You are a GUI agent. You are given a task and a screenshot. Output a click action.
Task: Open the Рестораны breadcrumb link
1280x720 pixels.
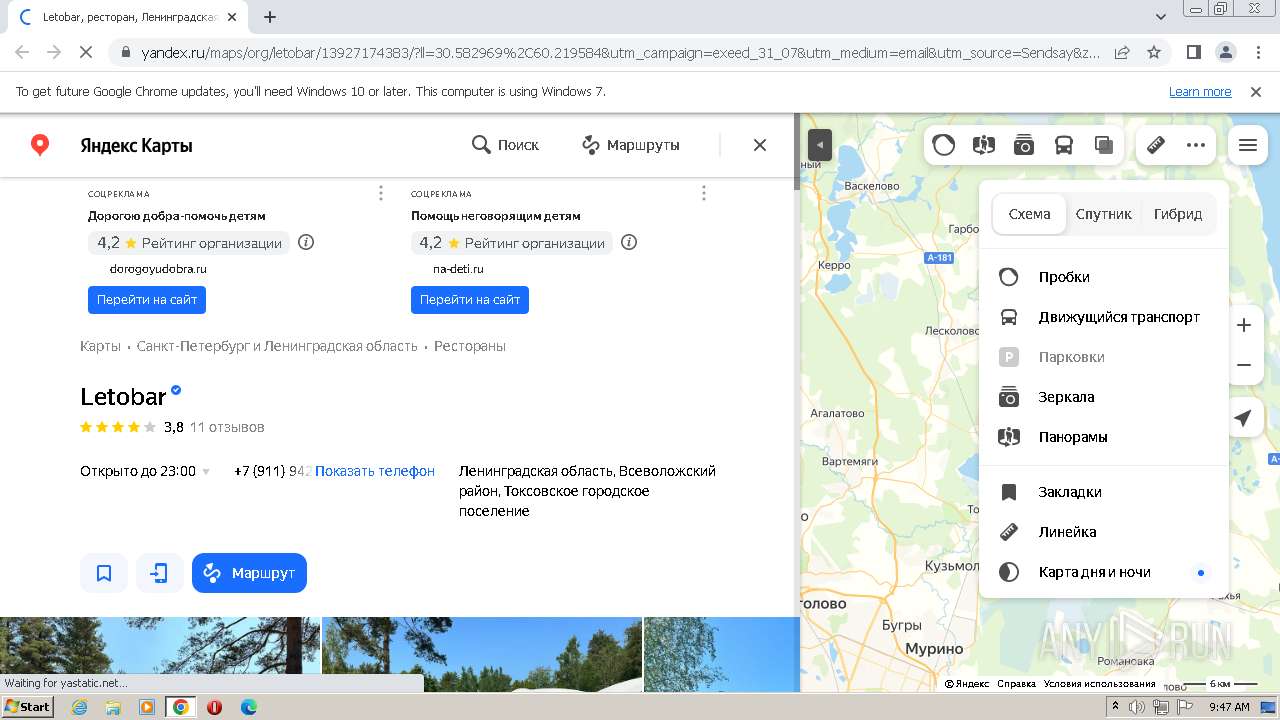pos(470,346)
